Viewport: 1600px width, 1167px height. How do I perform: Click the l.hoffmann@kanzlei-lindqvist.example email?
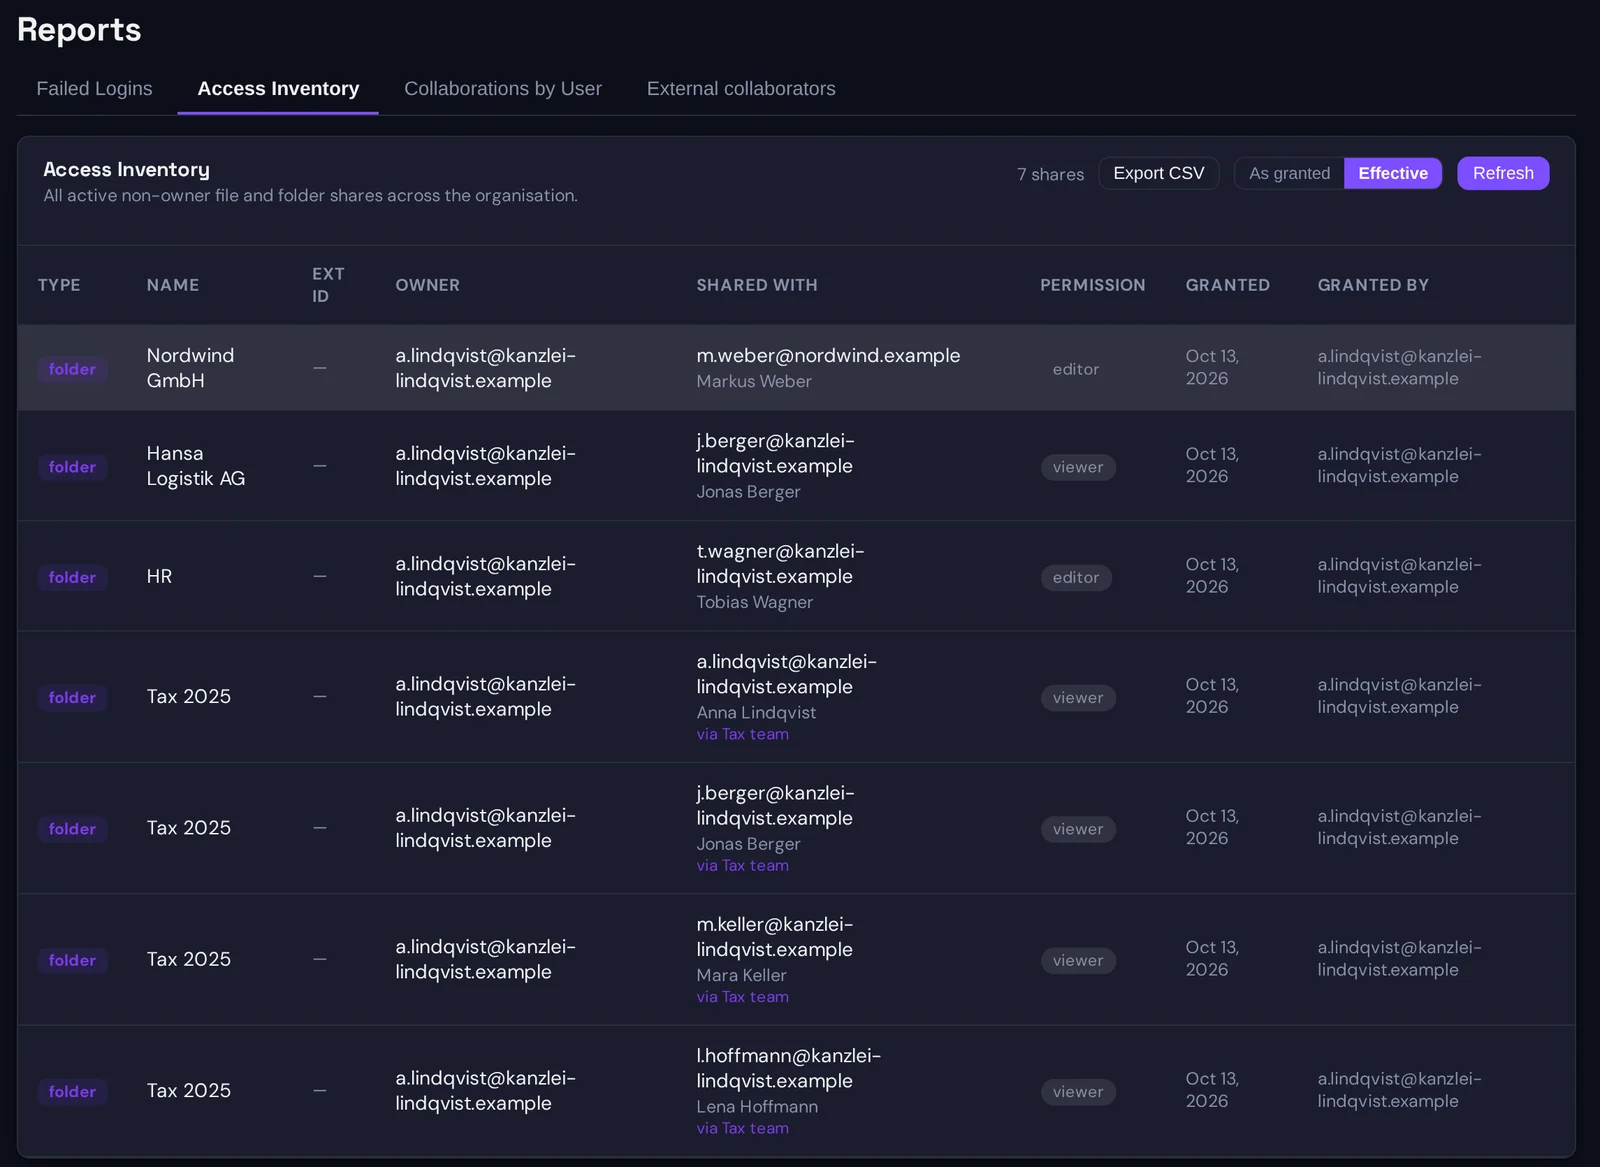(788, 1068)
